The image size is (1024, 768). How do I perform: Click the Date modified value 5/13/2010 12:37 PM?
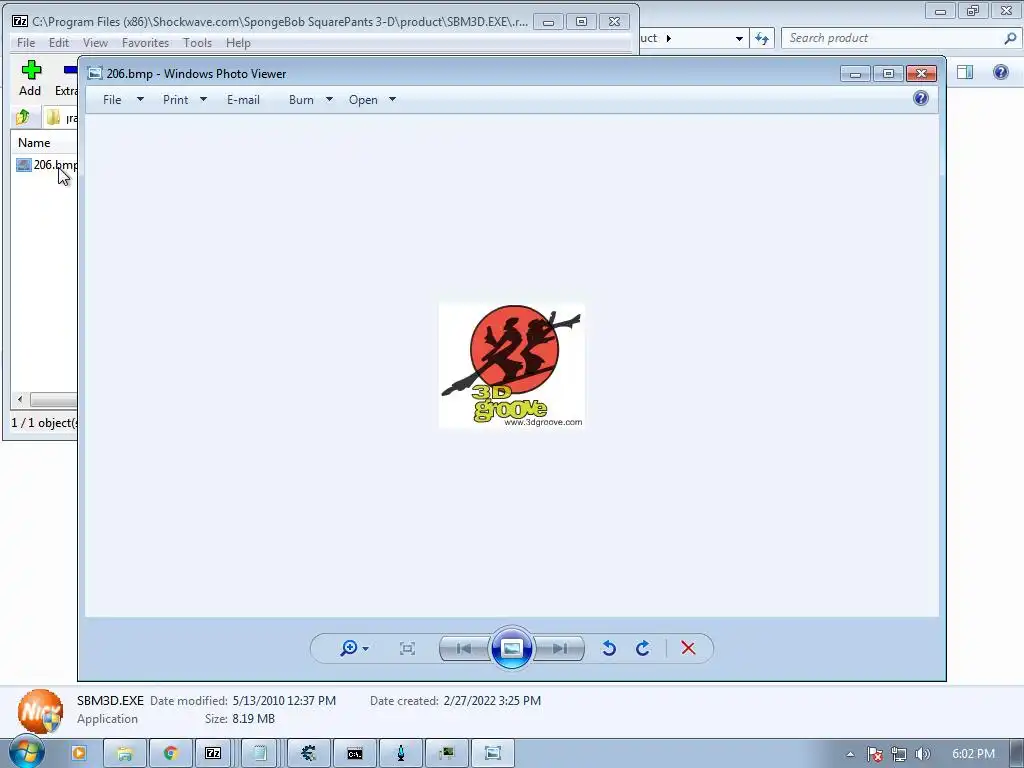pos(284,701)
